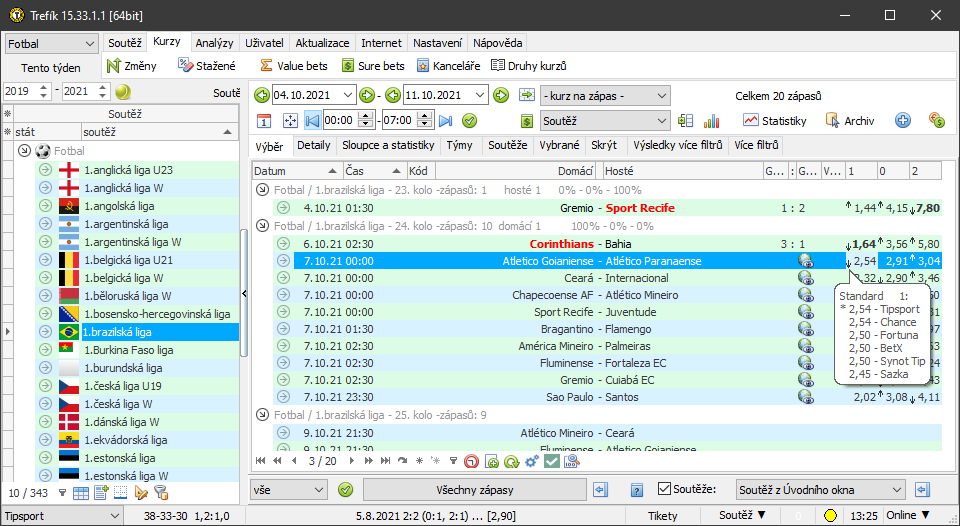This screenshot has width=960, height=526.
Task: Collapse the 25. kolo group header
Action: click(x=262, y=415)
